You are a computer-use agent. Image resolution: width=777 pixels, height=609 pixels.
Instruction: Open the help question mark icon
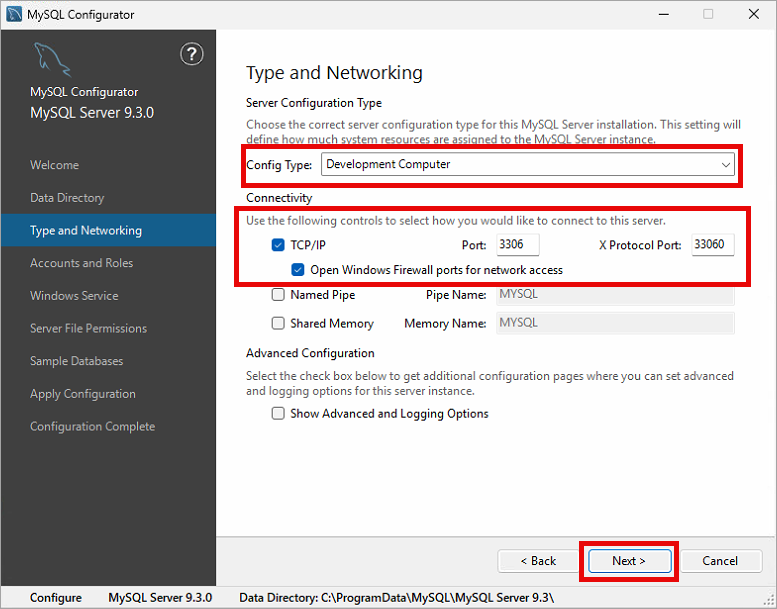[x=192, y=54]
